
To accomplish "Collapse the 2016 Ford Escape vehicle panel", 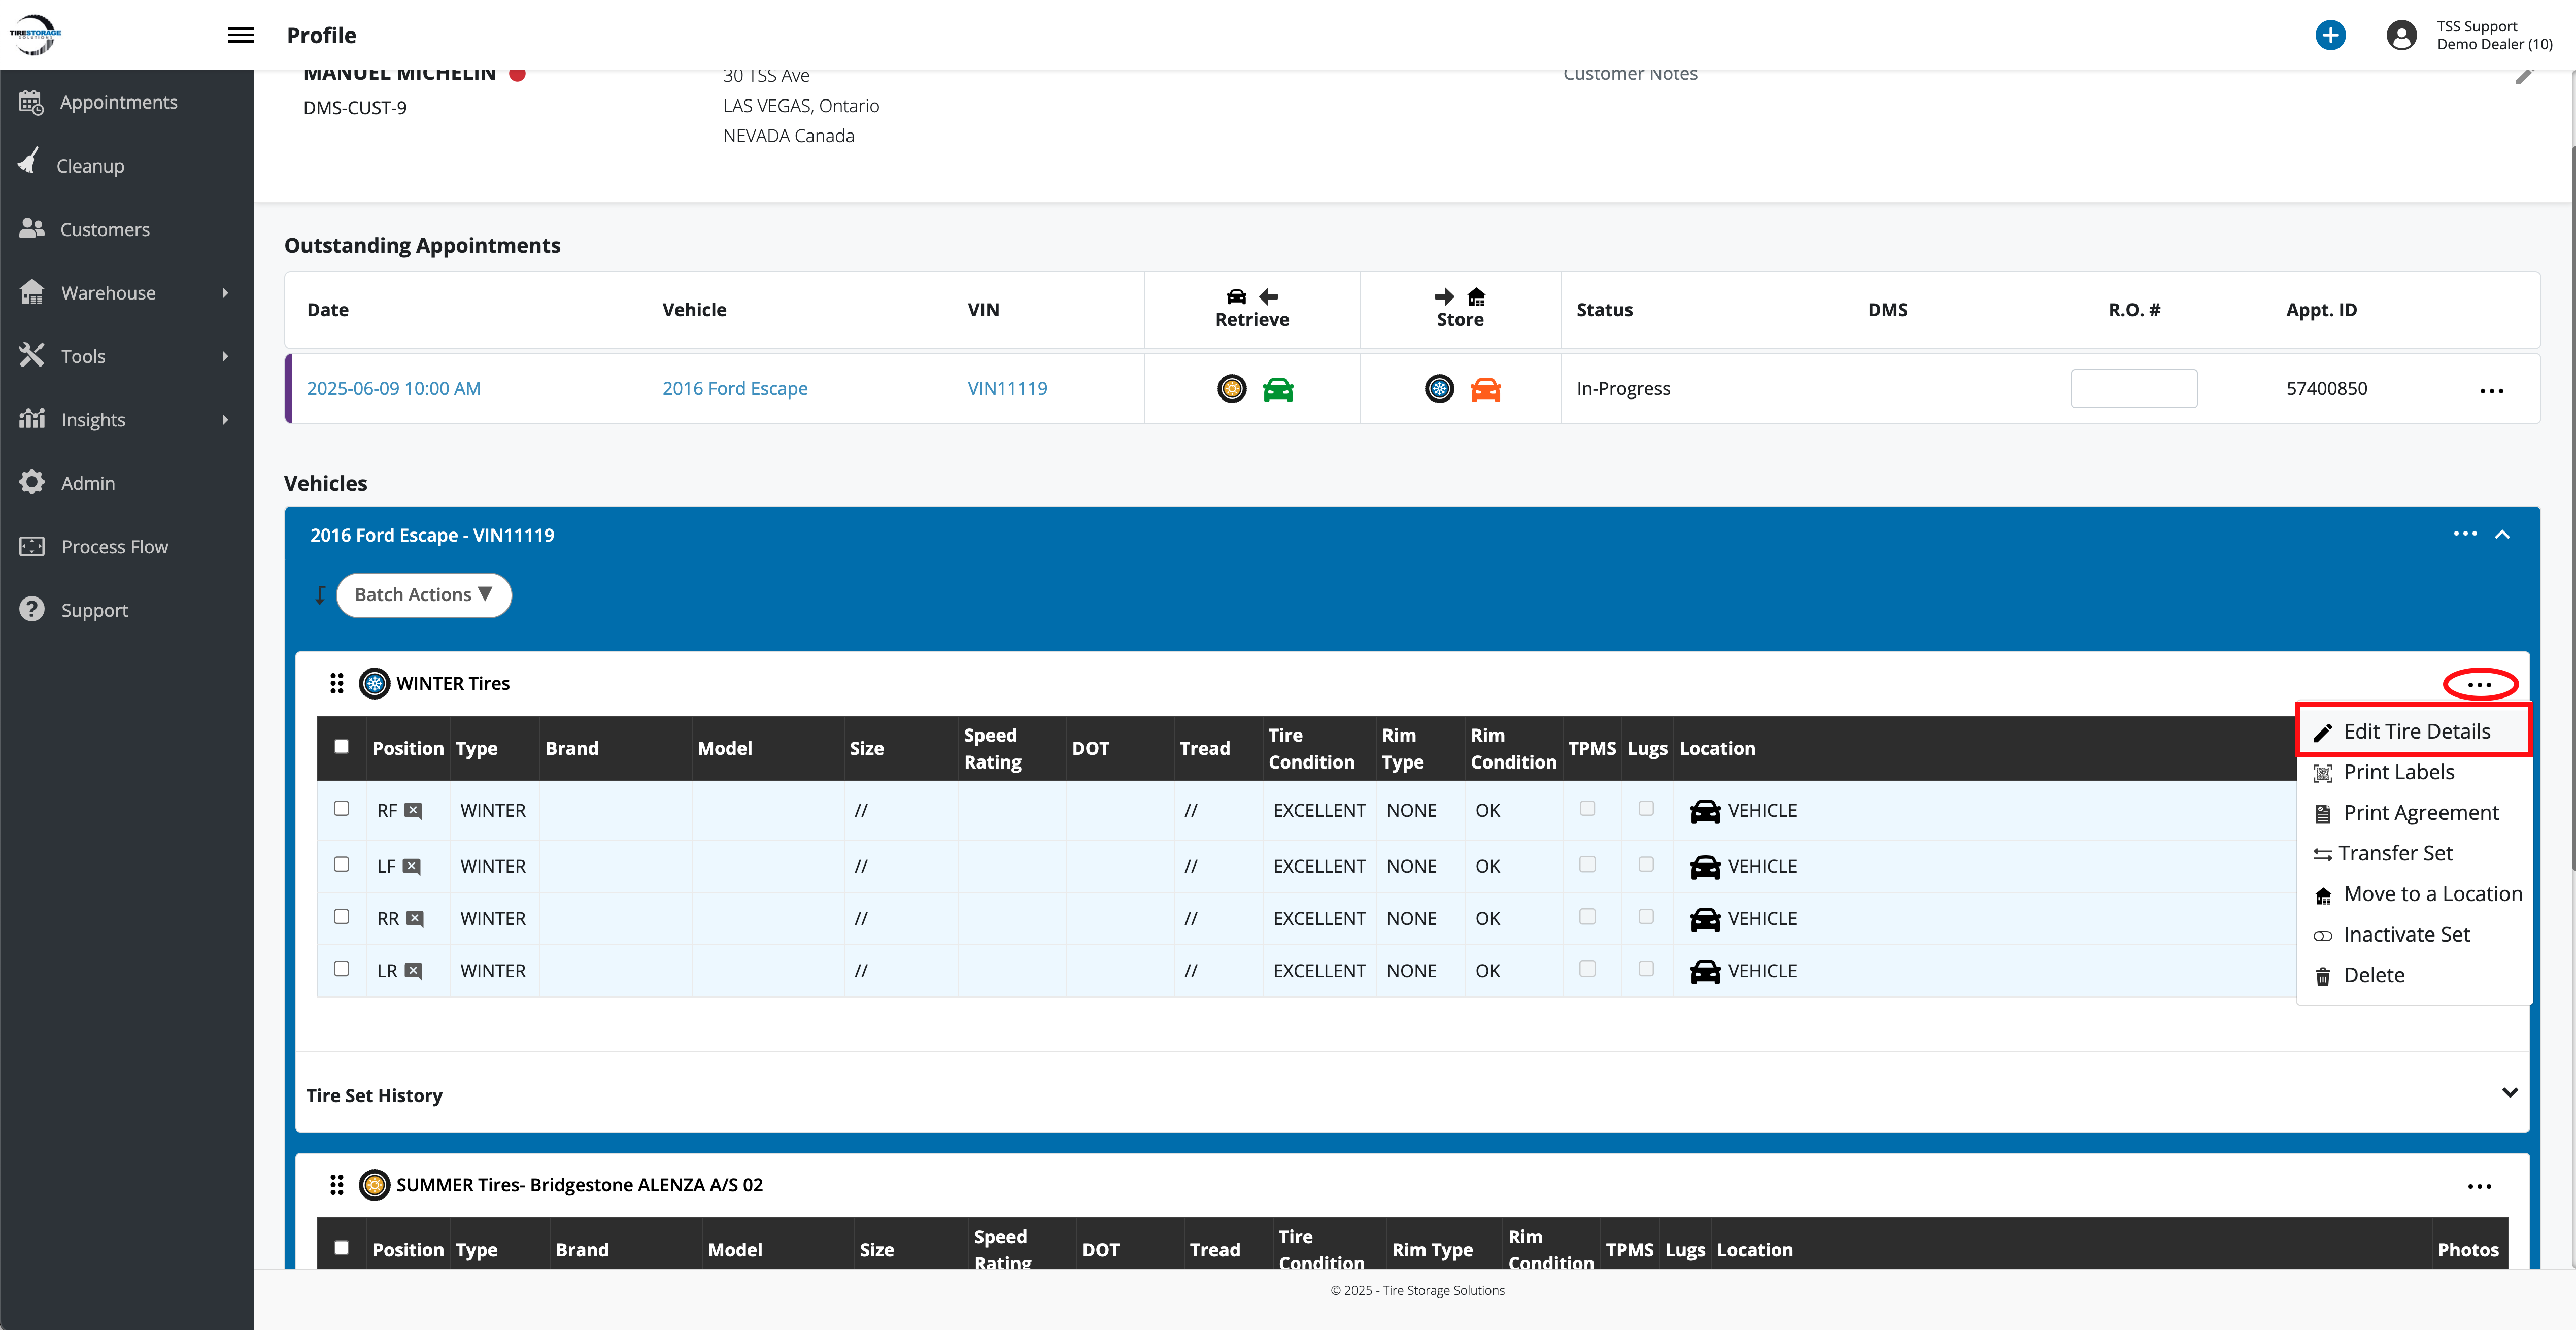I will [2502, 535].
